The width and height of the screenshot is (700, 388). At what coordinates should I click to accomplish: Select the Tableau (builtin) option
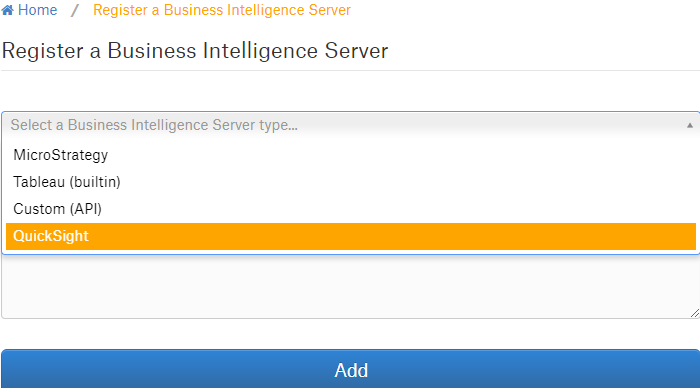click(x=350, y=182)
